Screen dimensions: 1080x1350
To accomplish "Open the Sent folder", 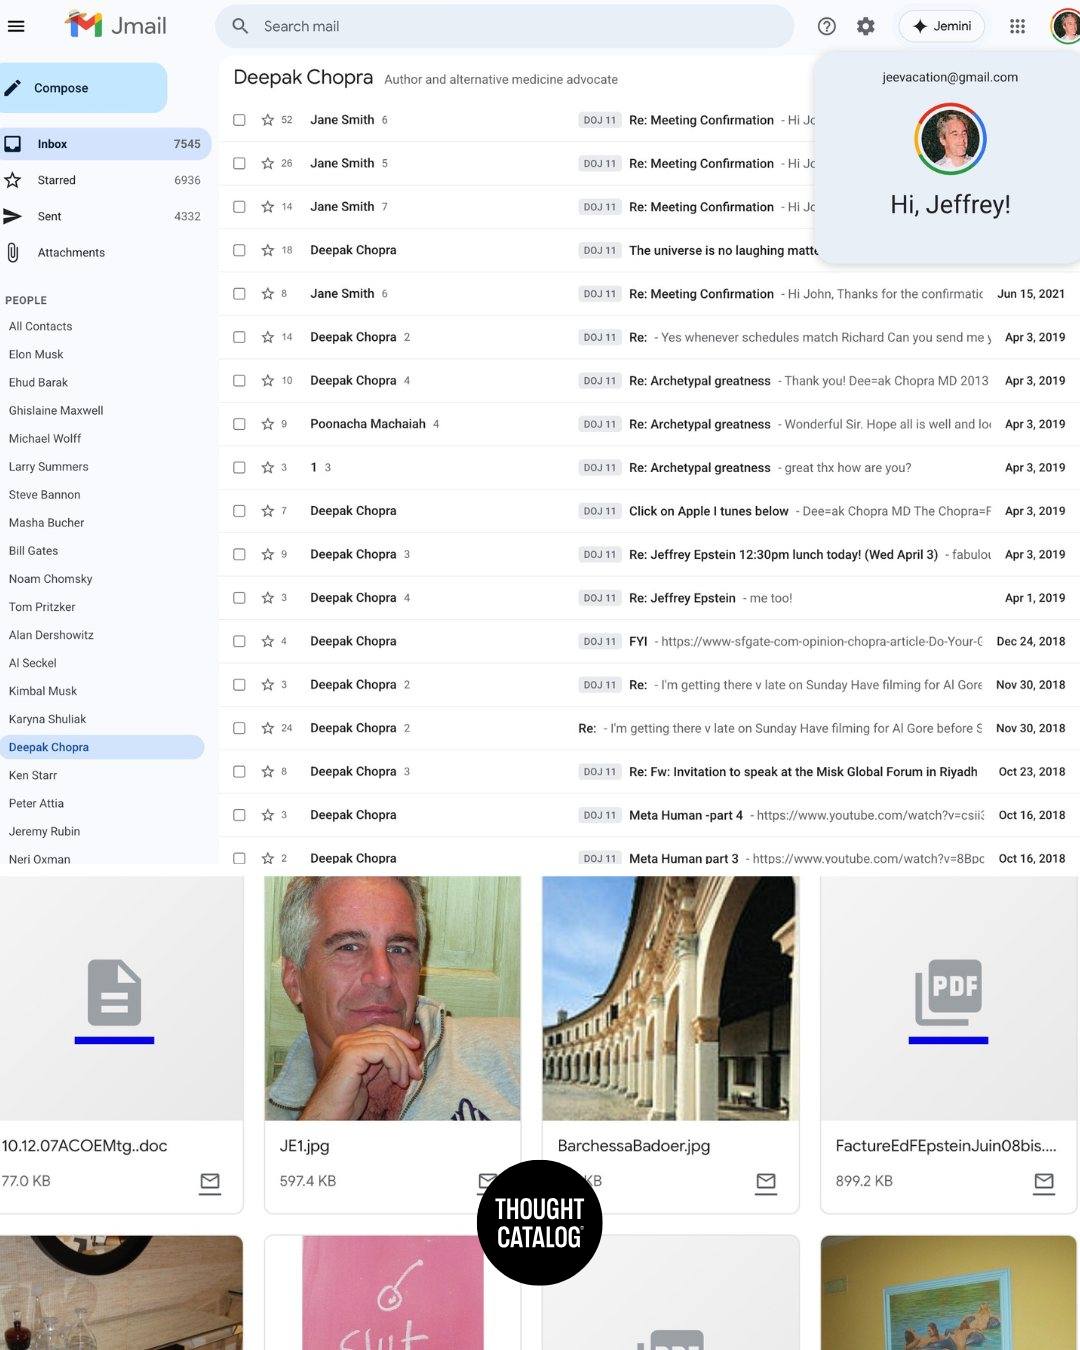I will pos(103,216).
